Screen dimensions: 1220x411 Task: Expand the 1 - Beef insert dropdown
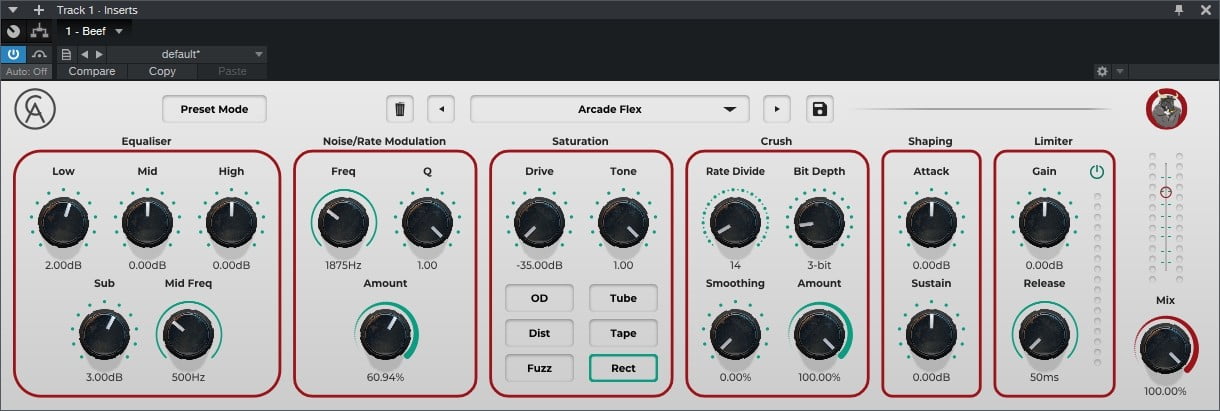coord(119,31)
